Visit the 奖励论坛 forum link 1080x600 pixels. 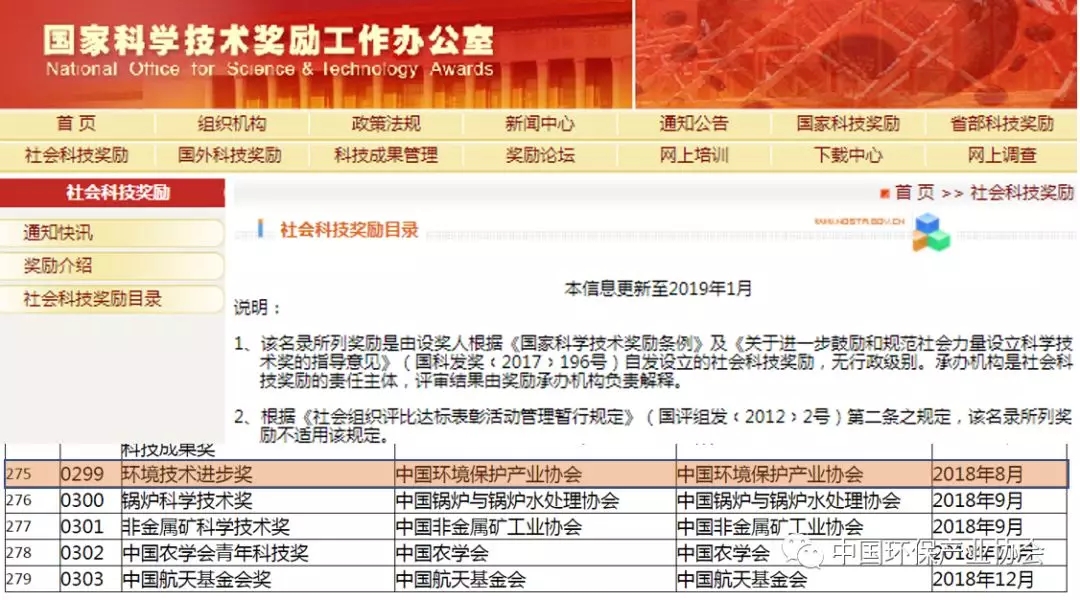tap(540, 155)
